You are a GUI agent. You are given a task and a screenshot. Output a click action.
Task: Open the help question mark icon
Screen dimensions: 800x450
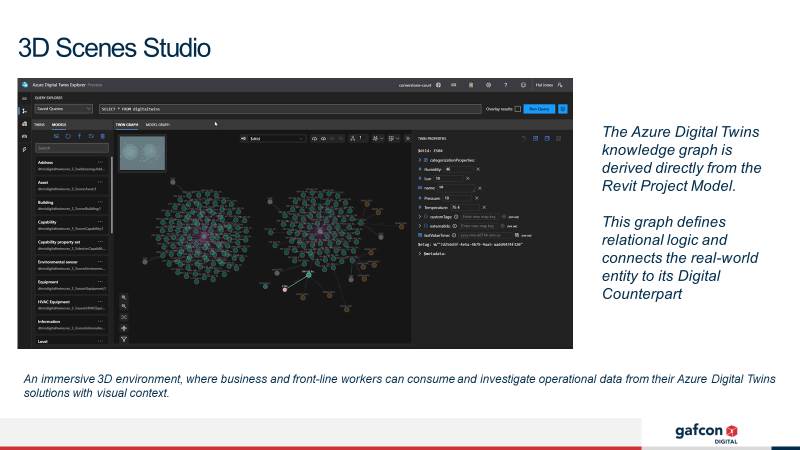click(x=506, y=85)
